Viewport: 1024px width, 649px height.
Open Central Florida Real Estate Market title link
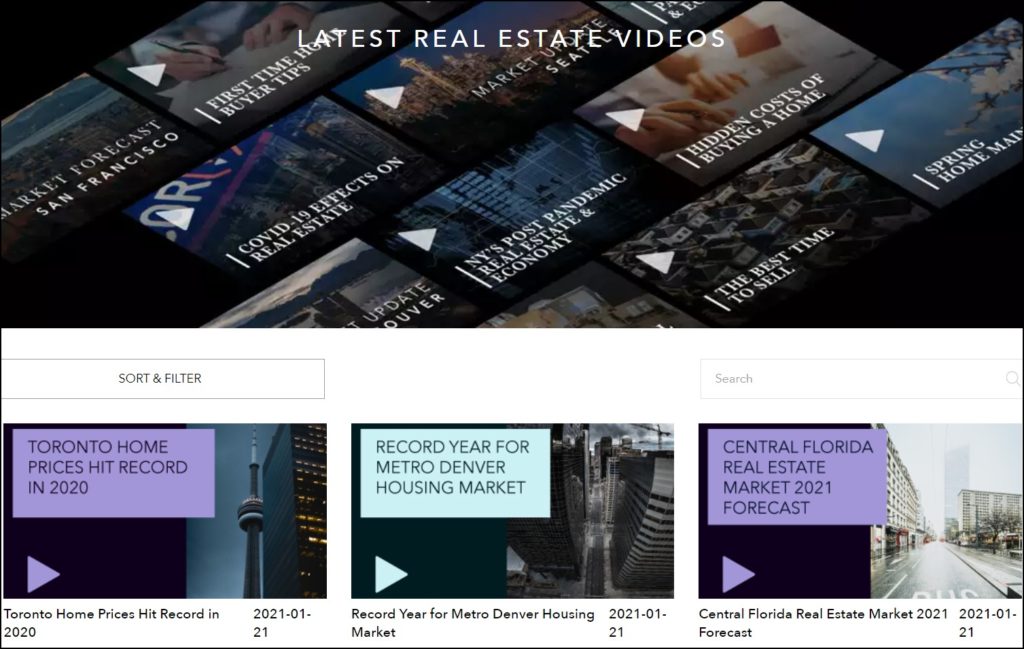point(822,623)
